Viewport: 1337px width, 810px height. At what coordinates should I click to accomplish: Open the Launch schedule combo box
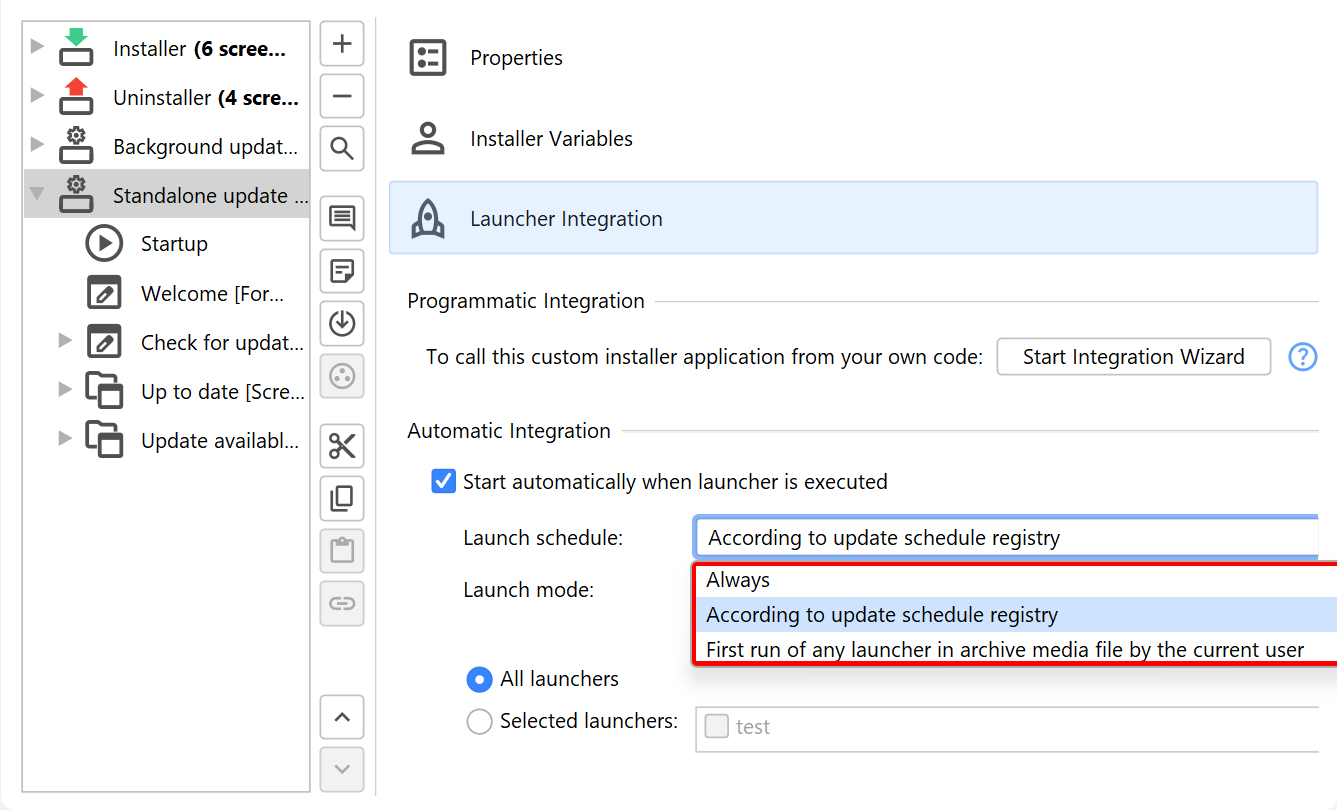click(1005, 538)
